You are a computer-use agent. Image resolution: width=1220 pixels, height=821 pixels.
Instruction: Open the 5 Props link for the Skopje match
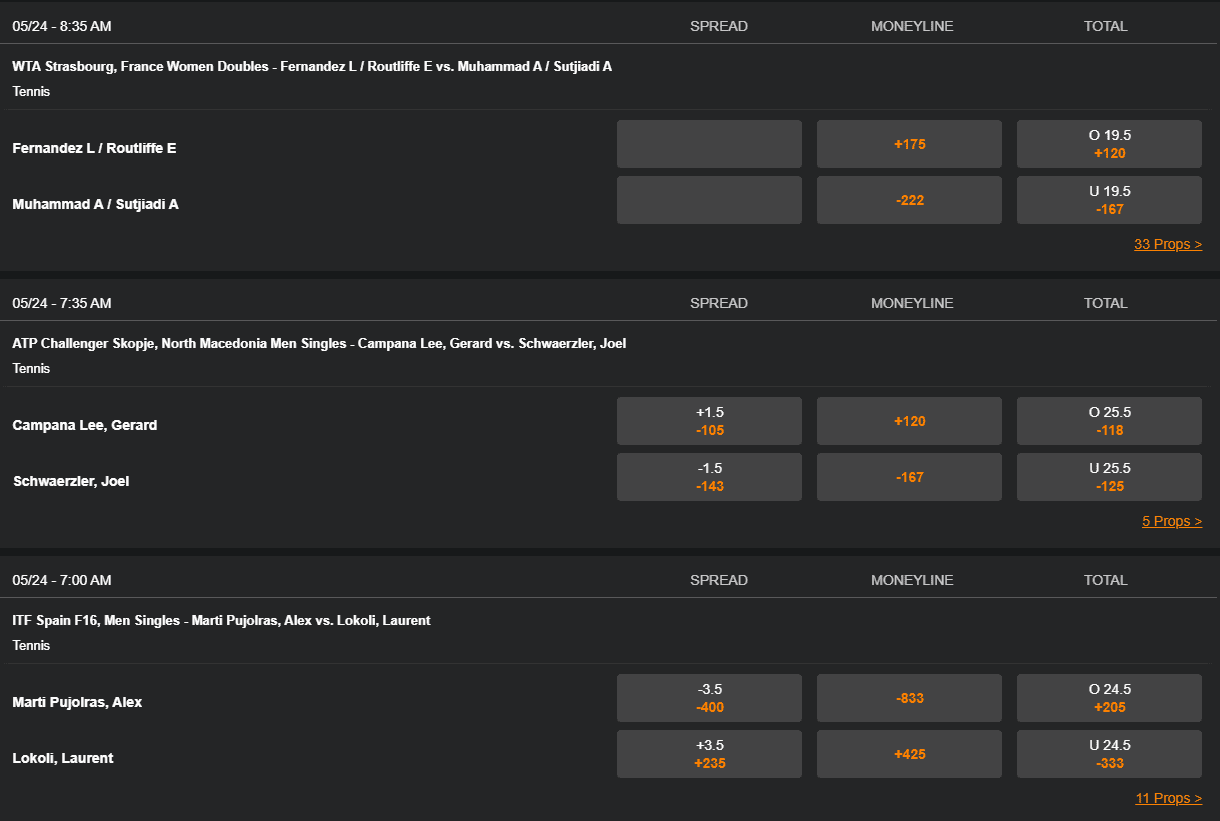click(x=1172, y=520)
